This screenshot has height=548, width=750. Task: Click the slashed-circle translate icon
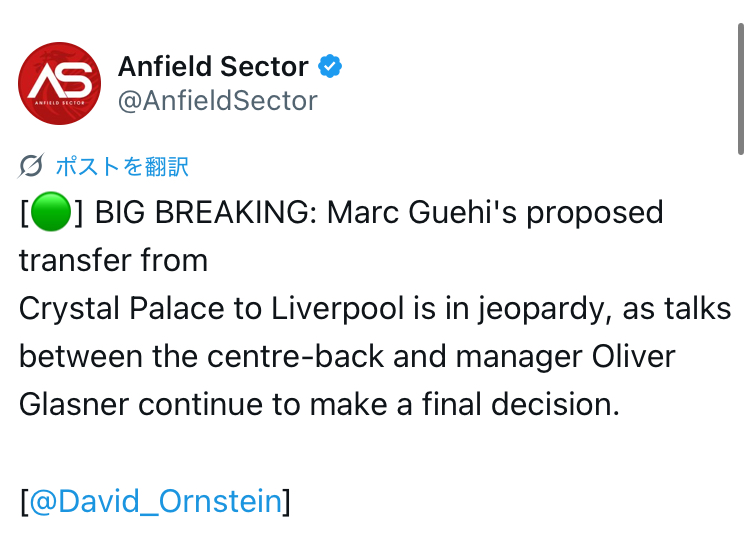[x=31, y=166]
